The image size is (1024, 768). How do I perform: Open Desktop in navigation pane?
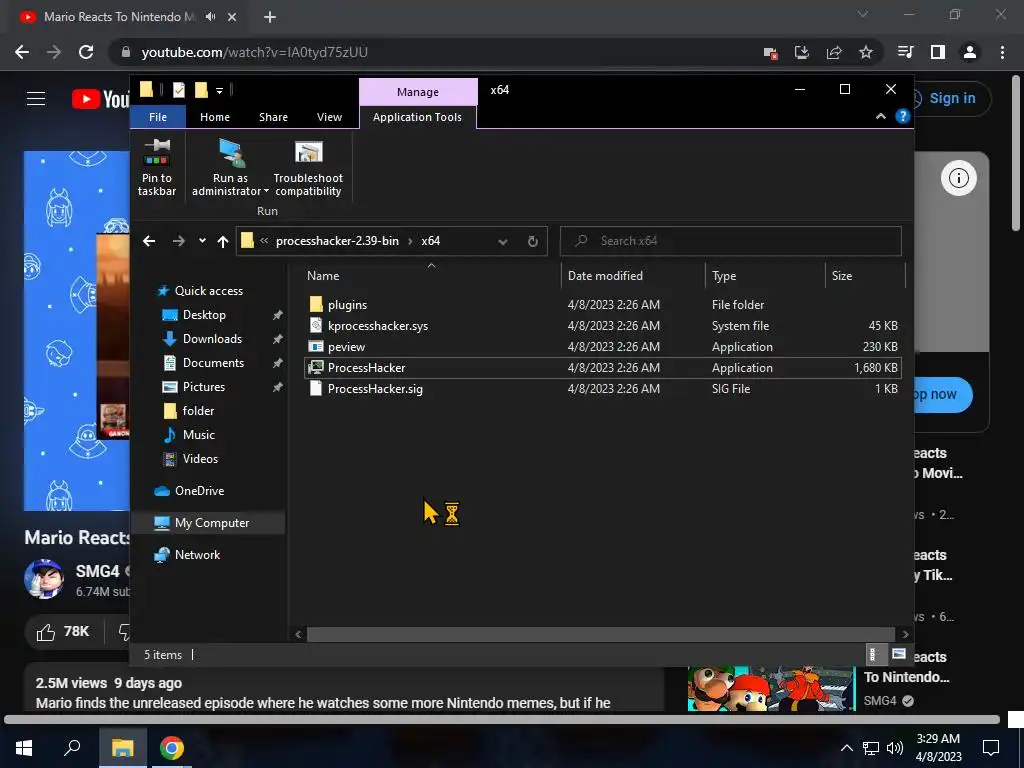click(204, 315)
